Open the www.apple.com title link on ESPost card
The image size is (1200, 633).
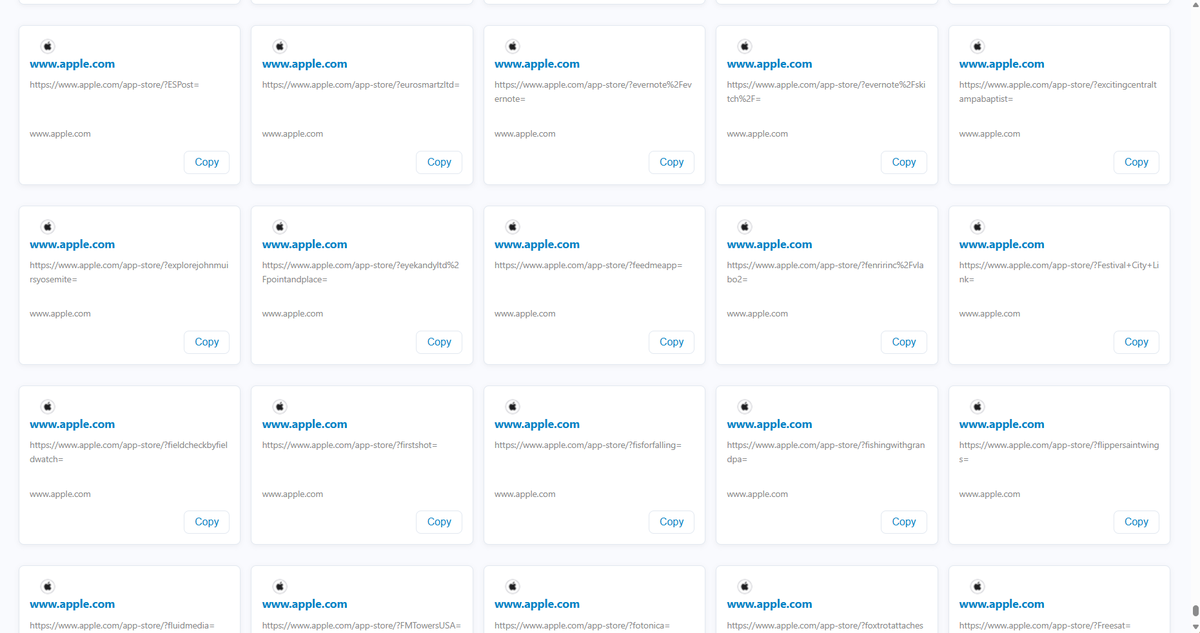point(72,64)
